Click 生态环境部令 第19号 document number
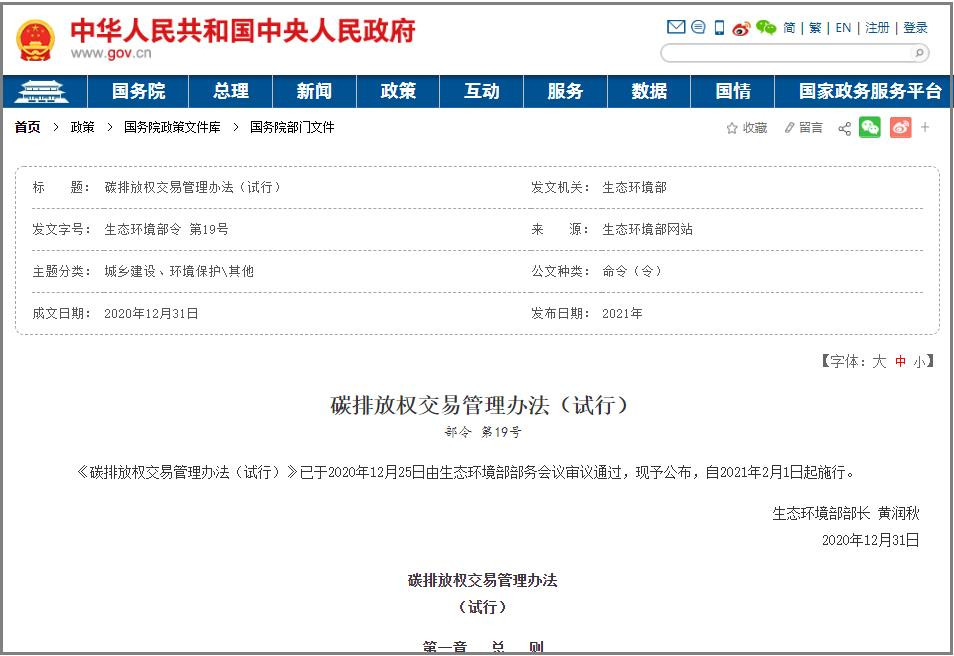 coord(166,229)
